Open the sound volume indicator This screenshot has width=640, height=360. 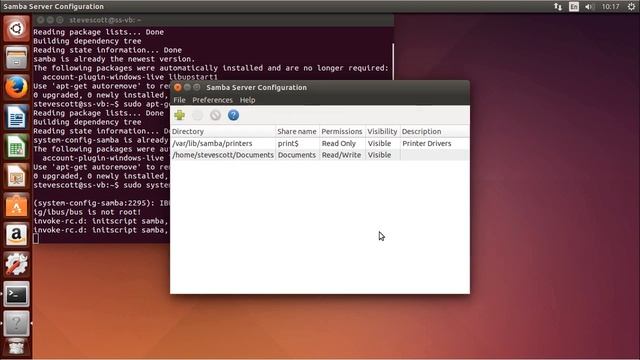coord(589,7)
